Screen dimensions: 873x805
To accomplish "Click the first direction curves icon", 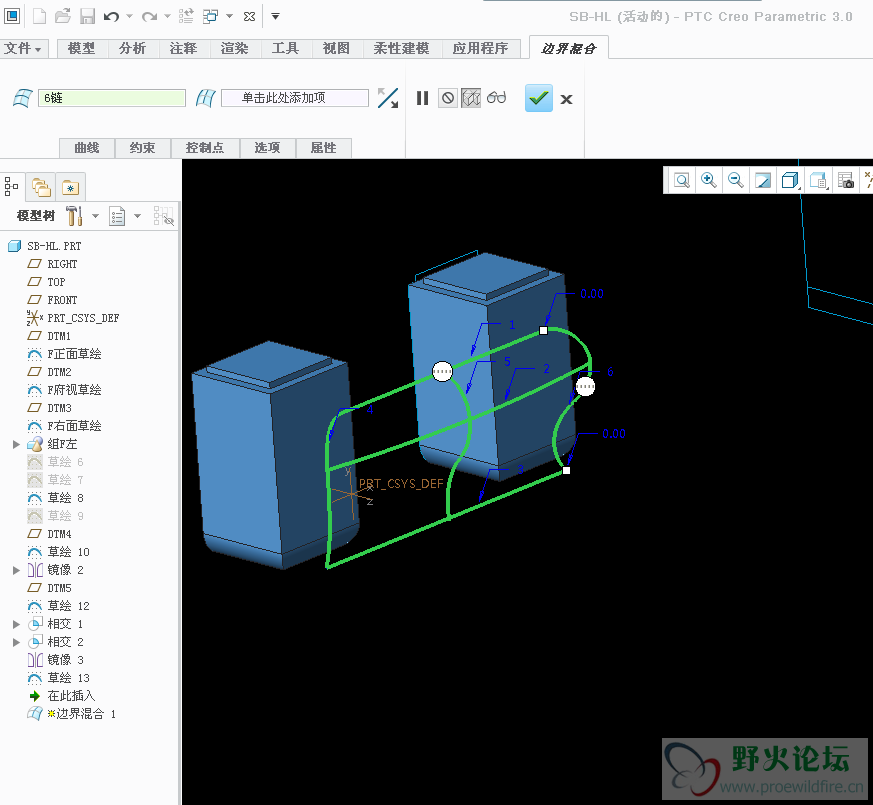I will pyautogui.click(x=23, y=98).
